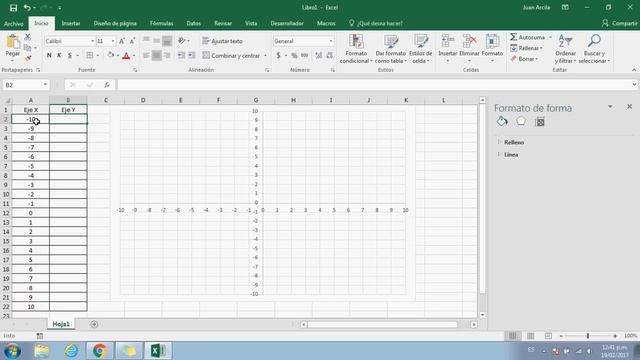Image resolution: width=640 pixels, height=360 pixels.
Task: Click the thousands separator 000 icon
Action: pos(304,55)
